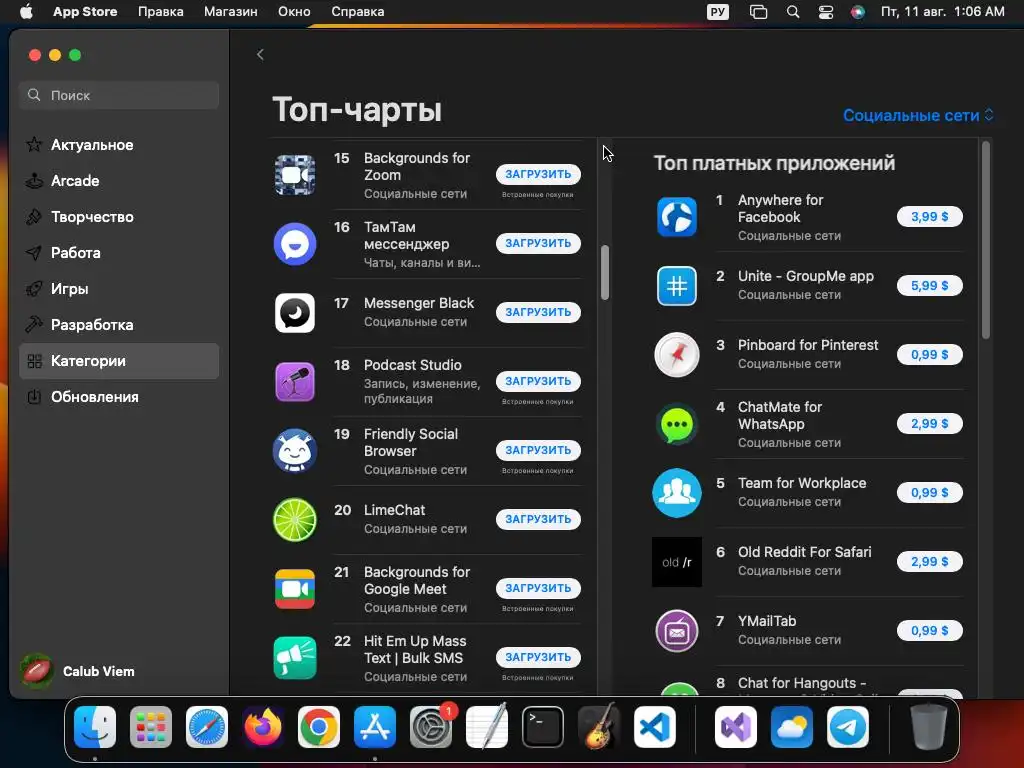
Task: Download TamTam мессенджер with Загрузить
Action: pyautogui.click(x=538, y=243)
